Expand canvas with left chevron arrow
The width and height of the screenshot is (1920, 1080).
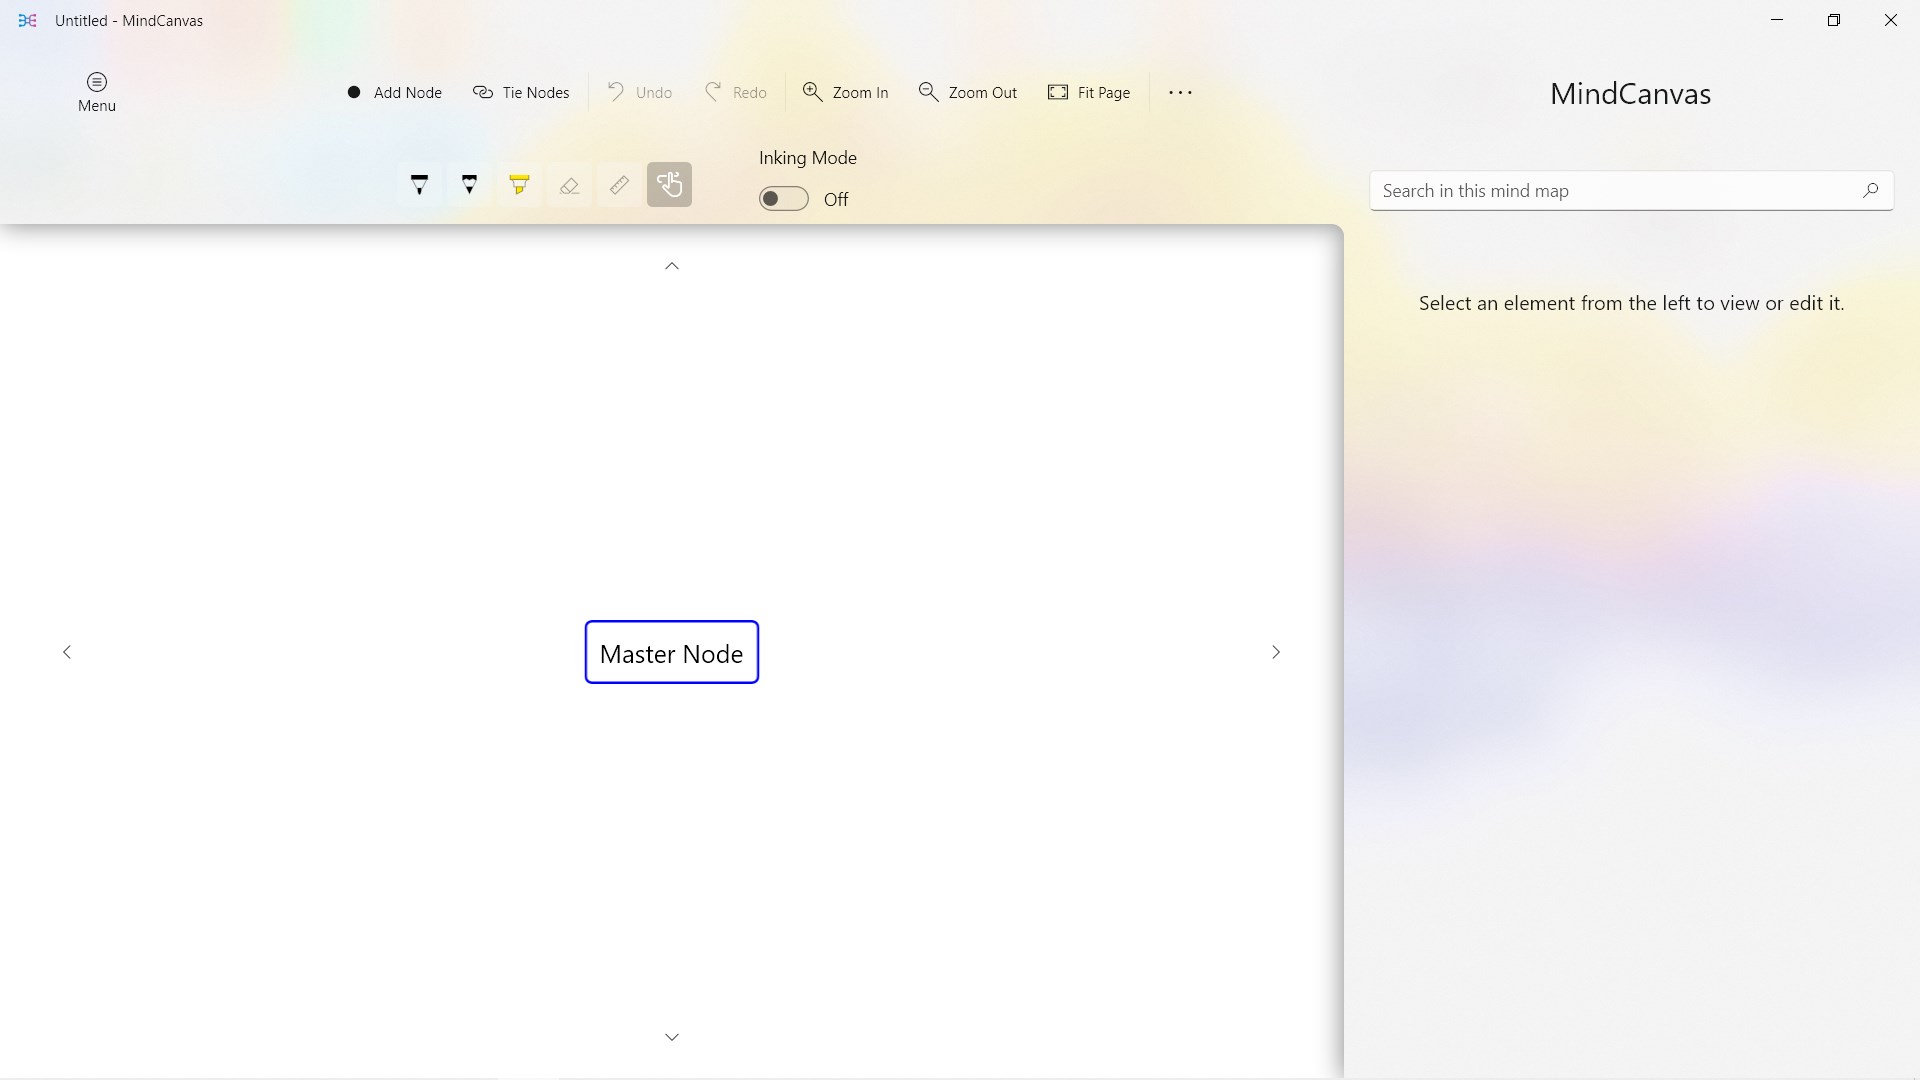67,652
